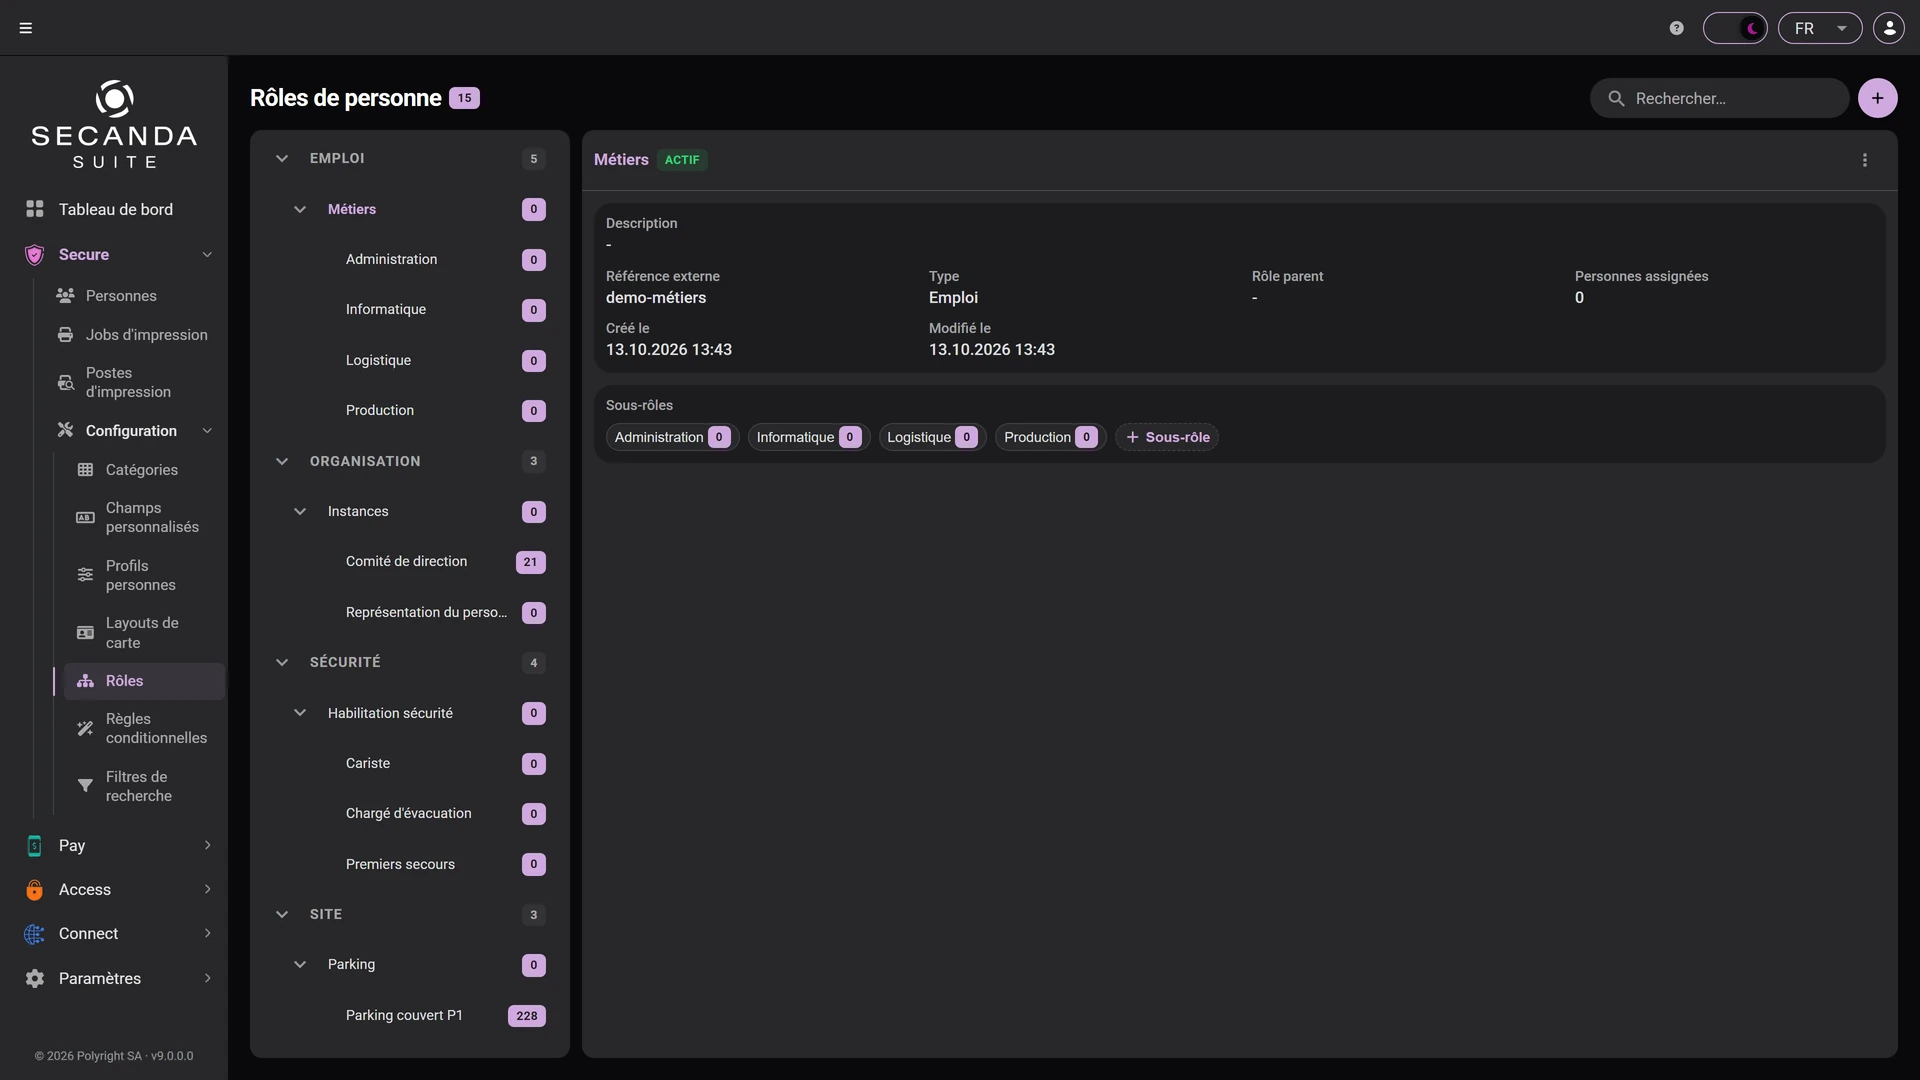The image size is (1920, 1080).
Task: Collapse the Instances tree node chevron
Action: point(300,512)
